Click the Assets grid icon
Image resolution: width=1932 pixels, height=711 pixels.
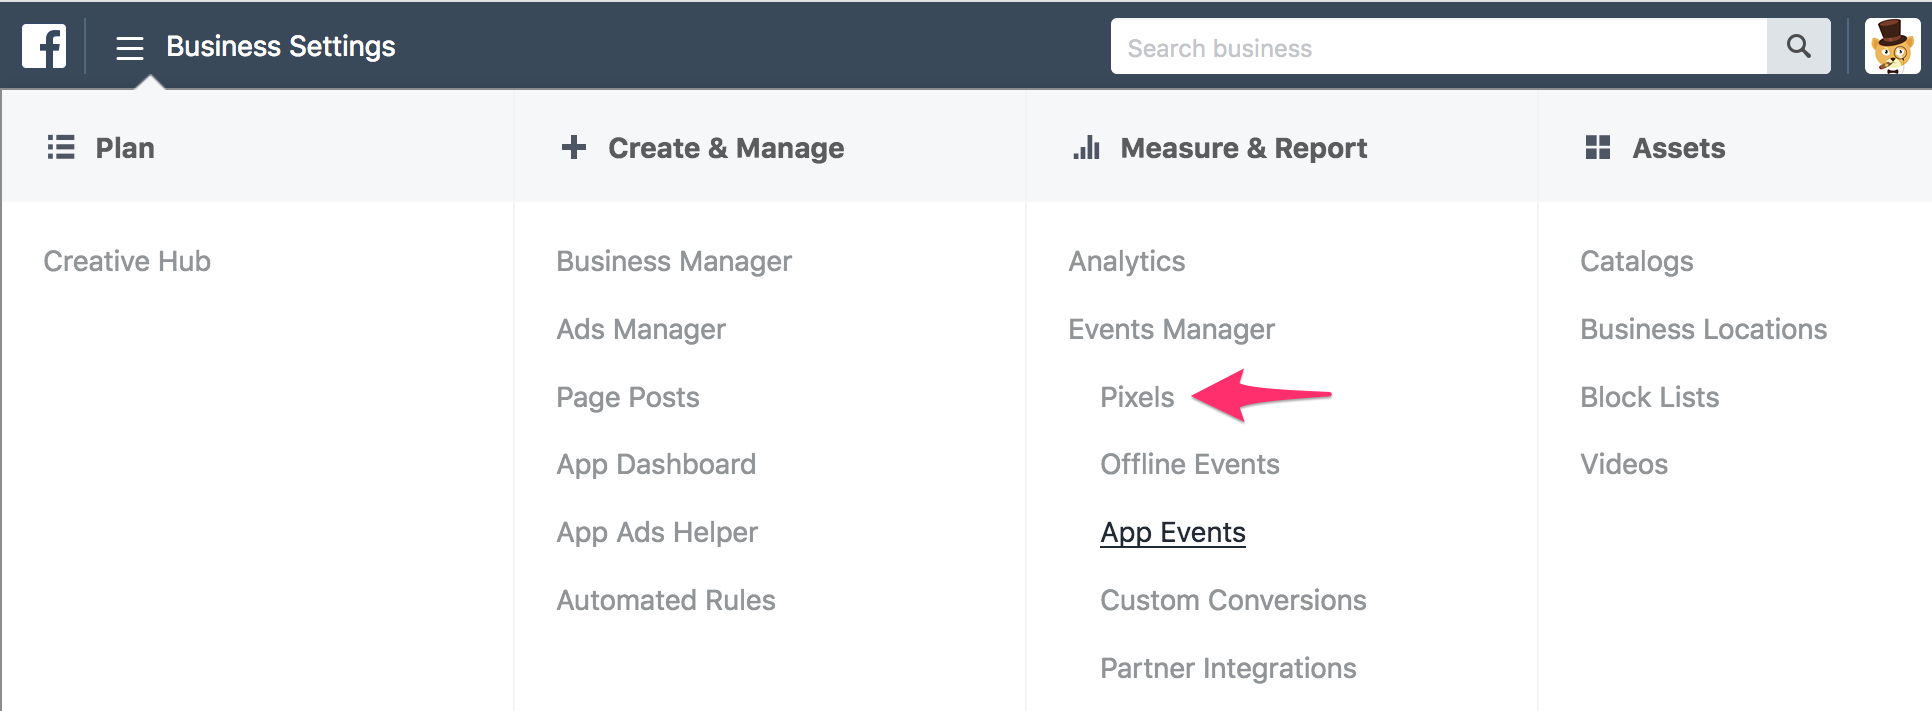[x=1598, y=148]
